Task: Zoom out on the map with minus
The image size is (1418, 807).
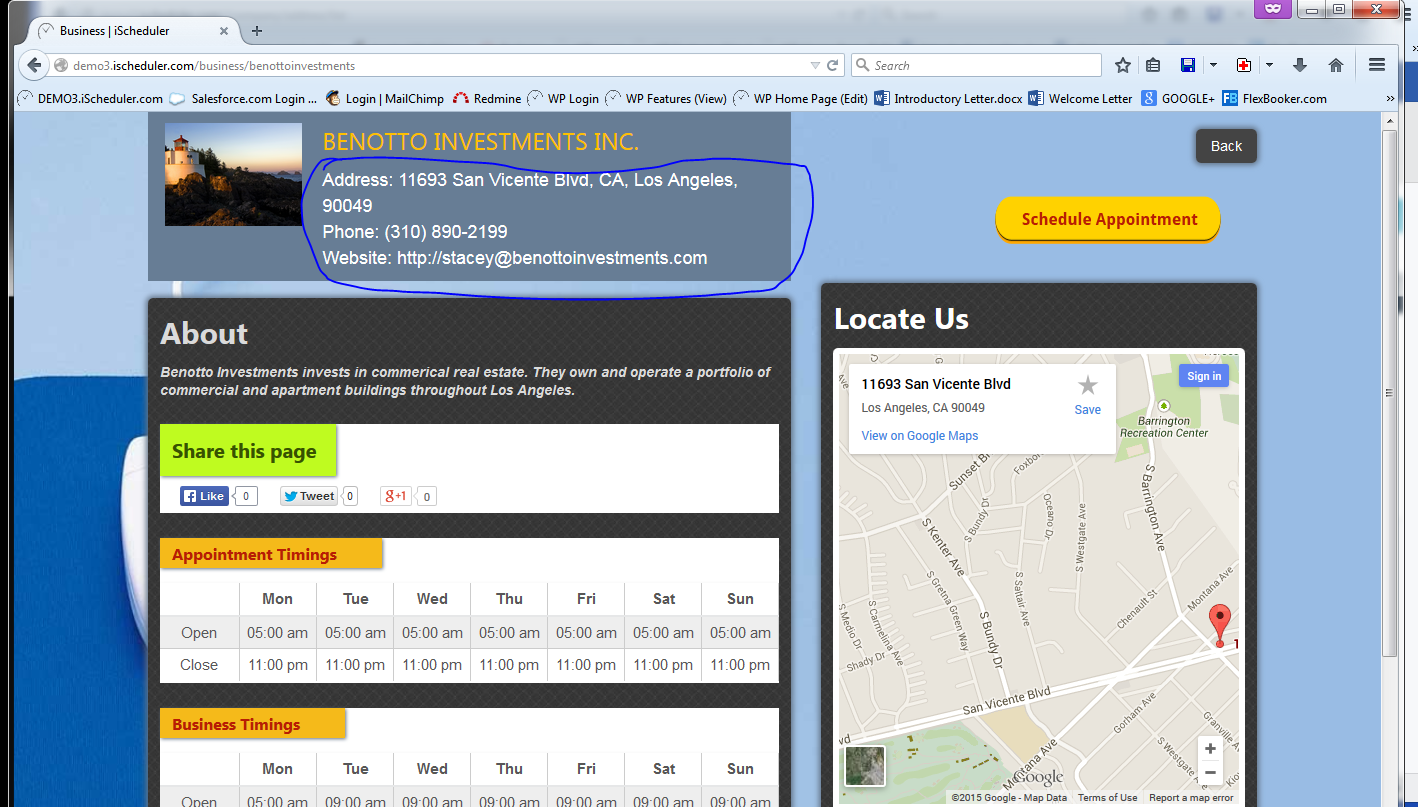Action: (1210, 772)
